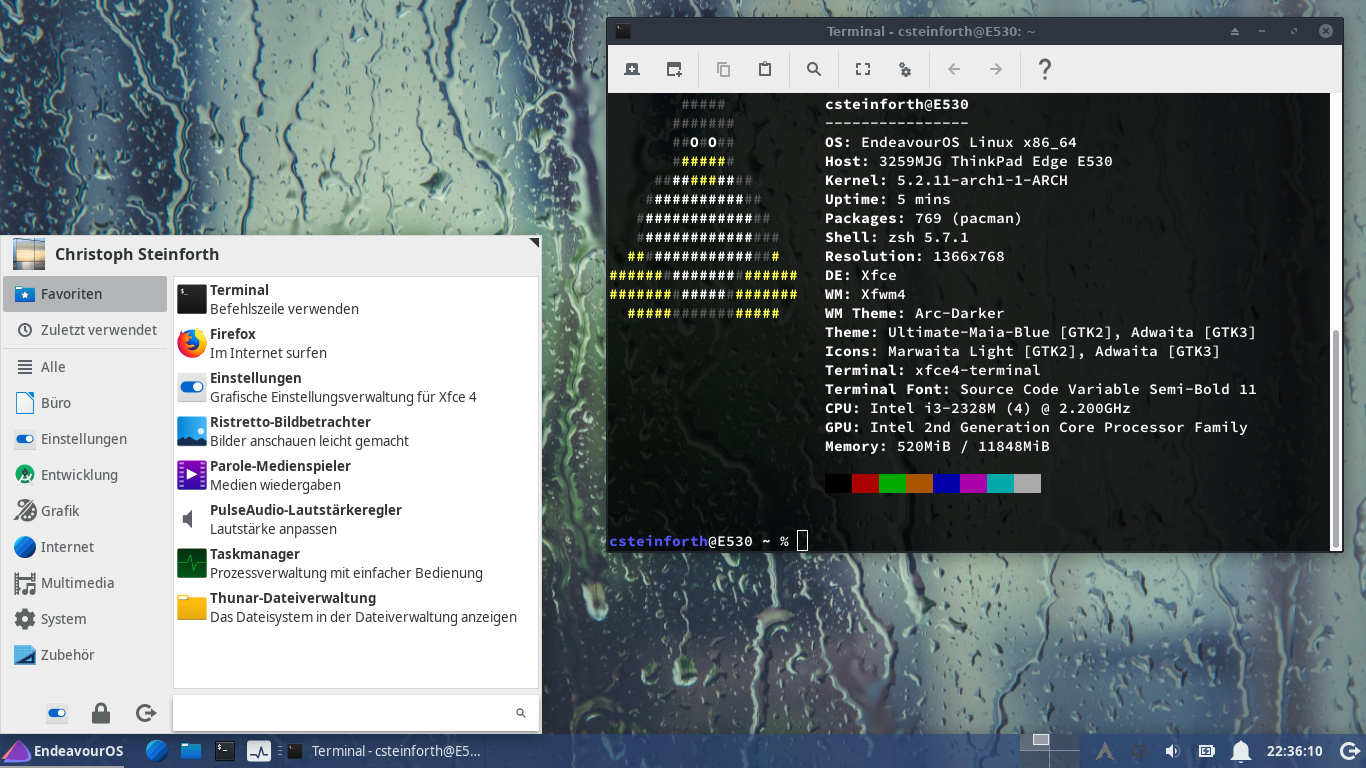
Task: Click 'Shell: zsh 5.7.1' terminal line
Action: [x=897, y=237]
